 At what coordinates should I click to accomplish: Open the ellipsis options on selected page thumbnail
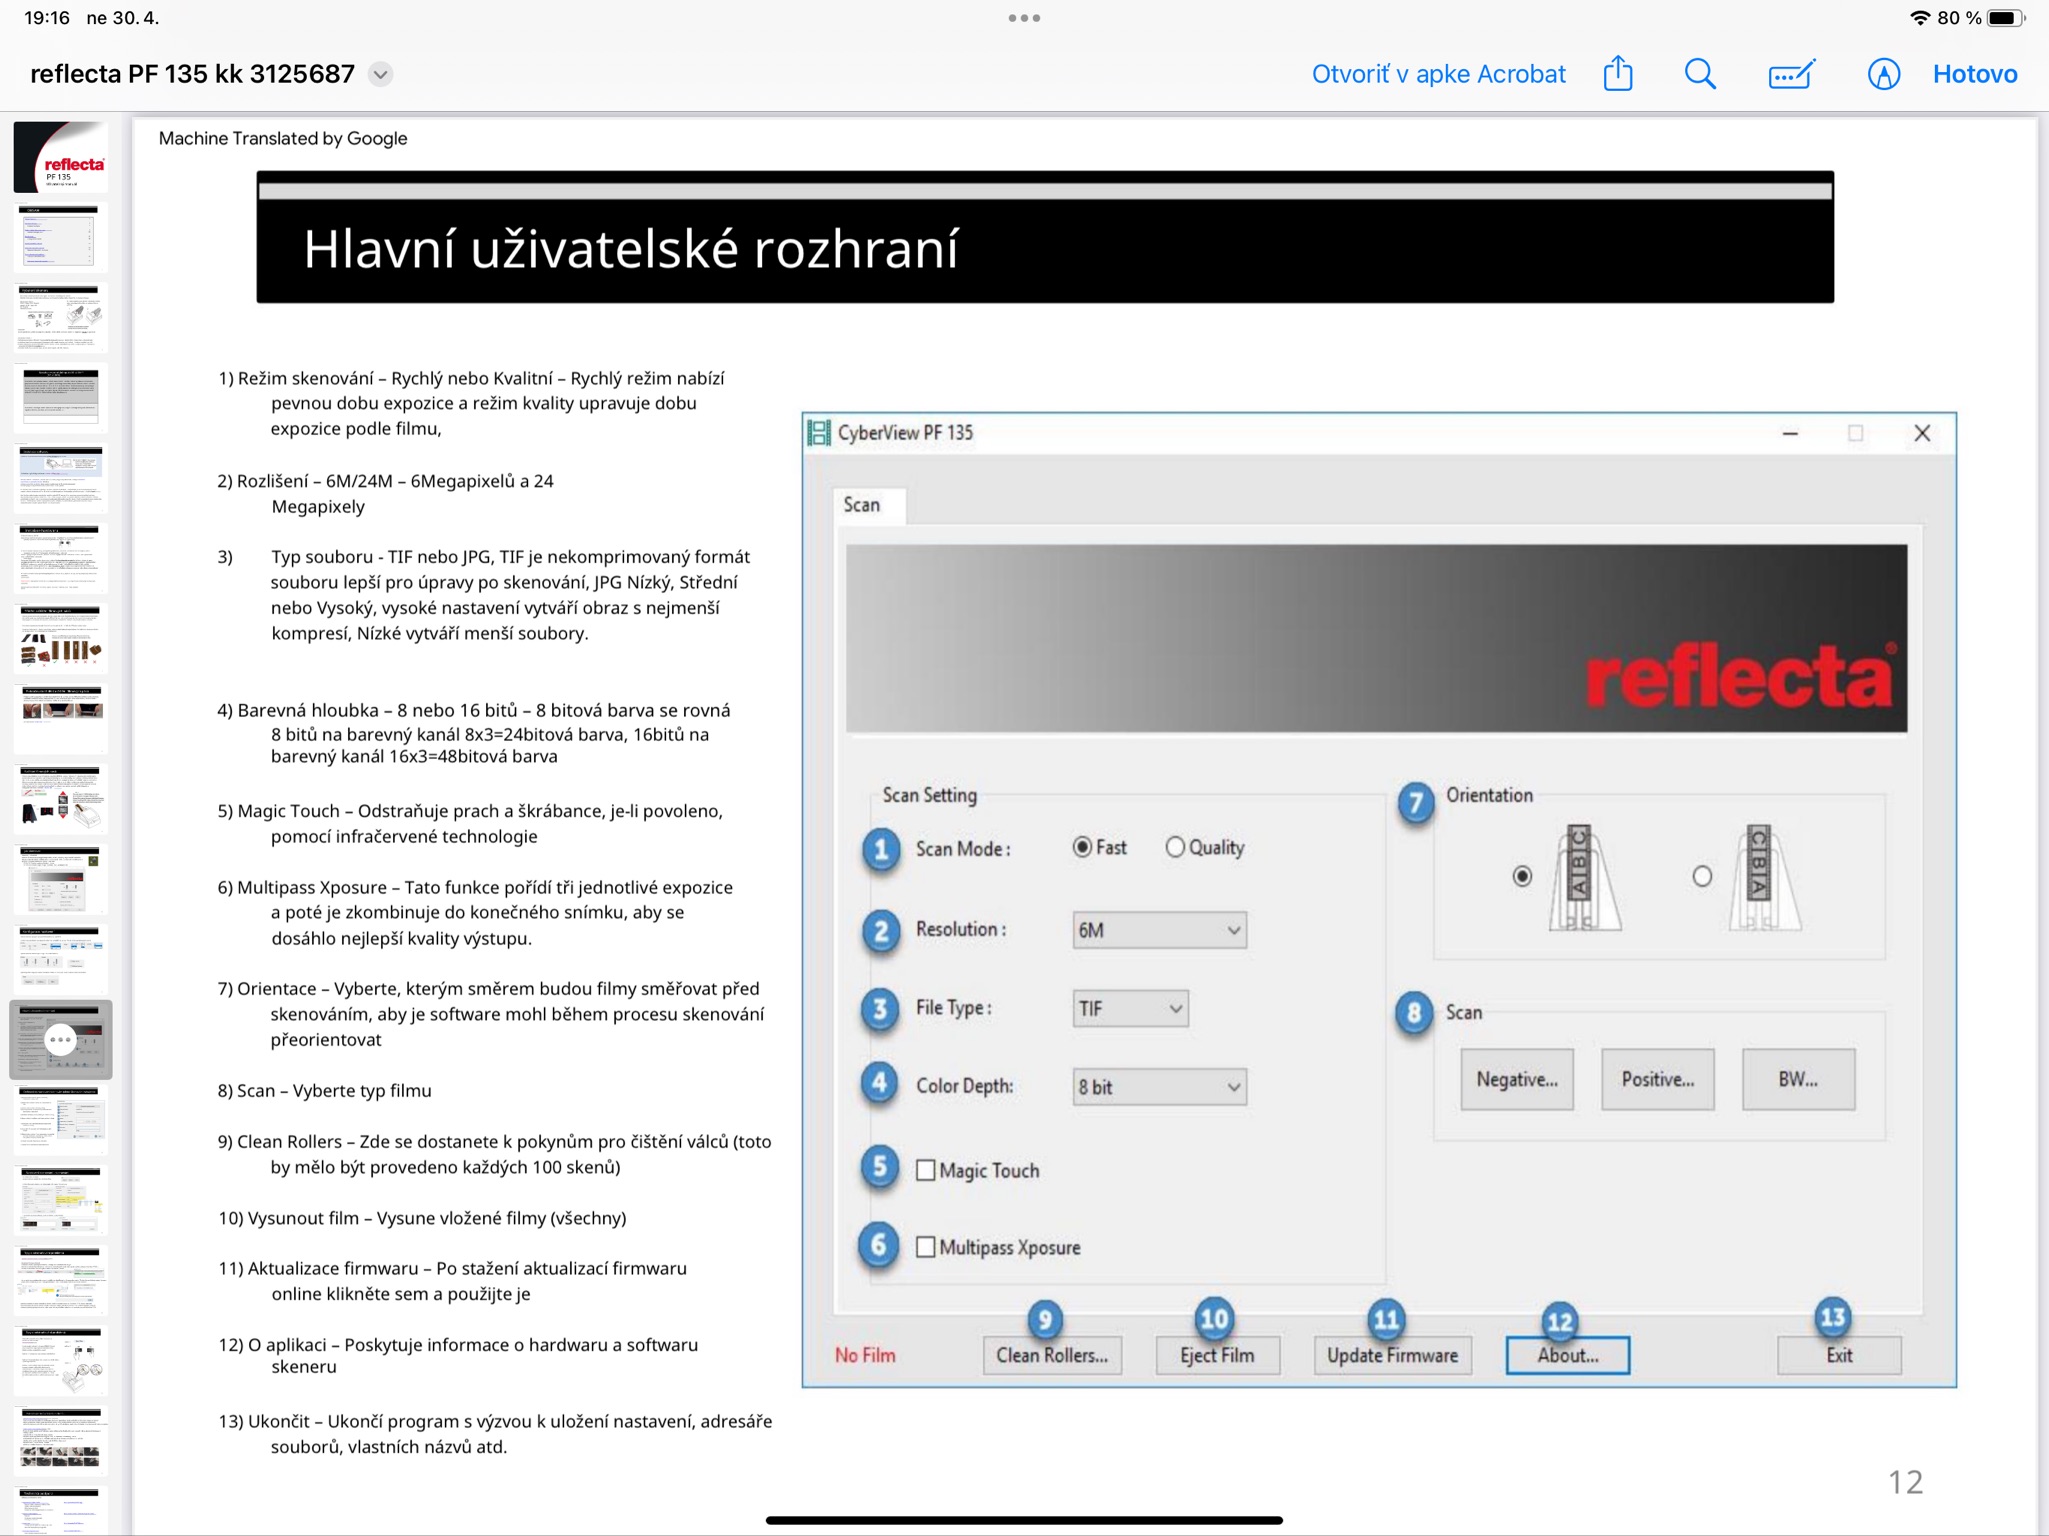[61, 1040]
